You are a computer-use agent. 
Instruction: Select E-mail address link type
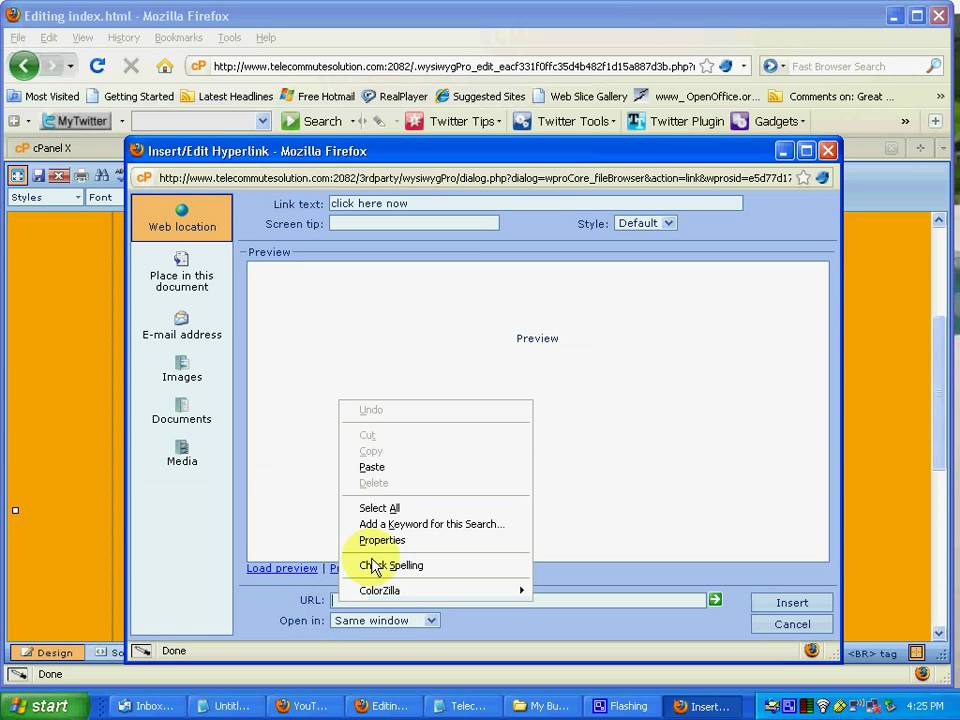182,325
